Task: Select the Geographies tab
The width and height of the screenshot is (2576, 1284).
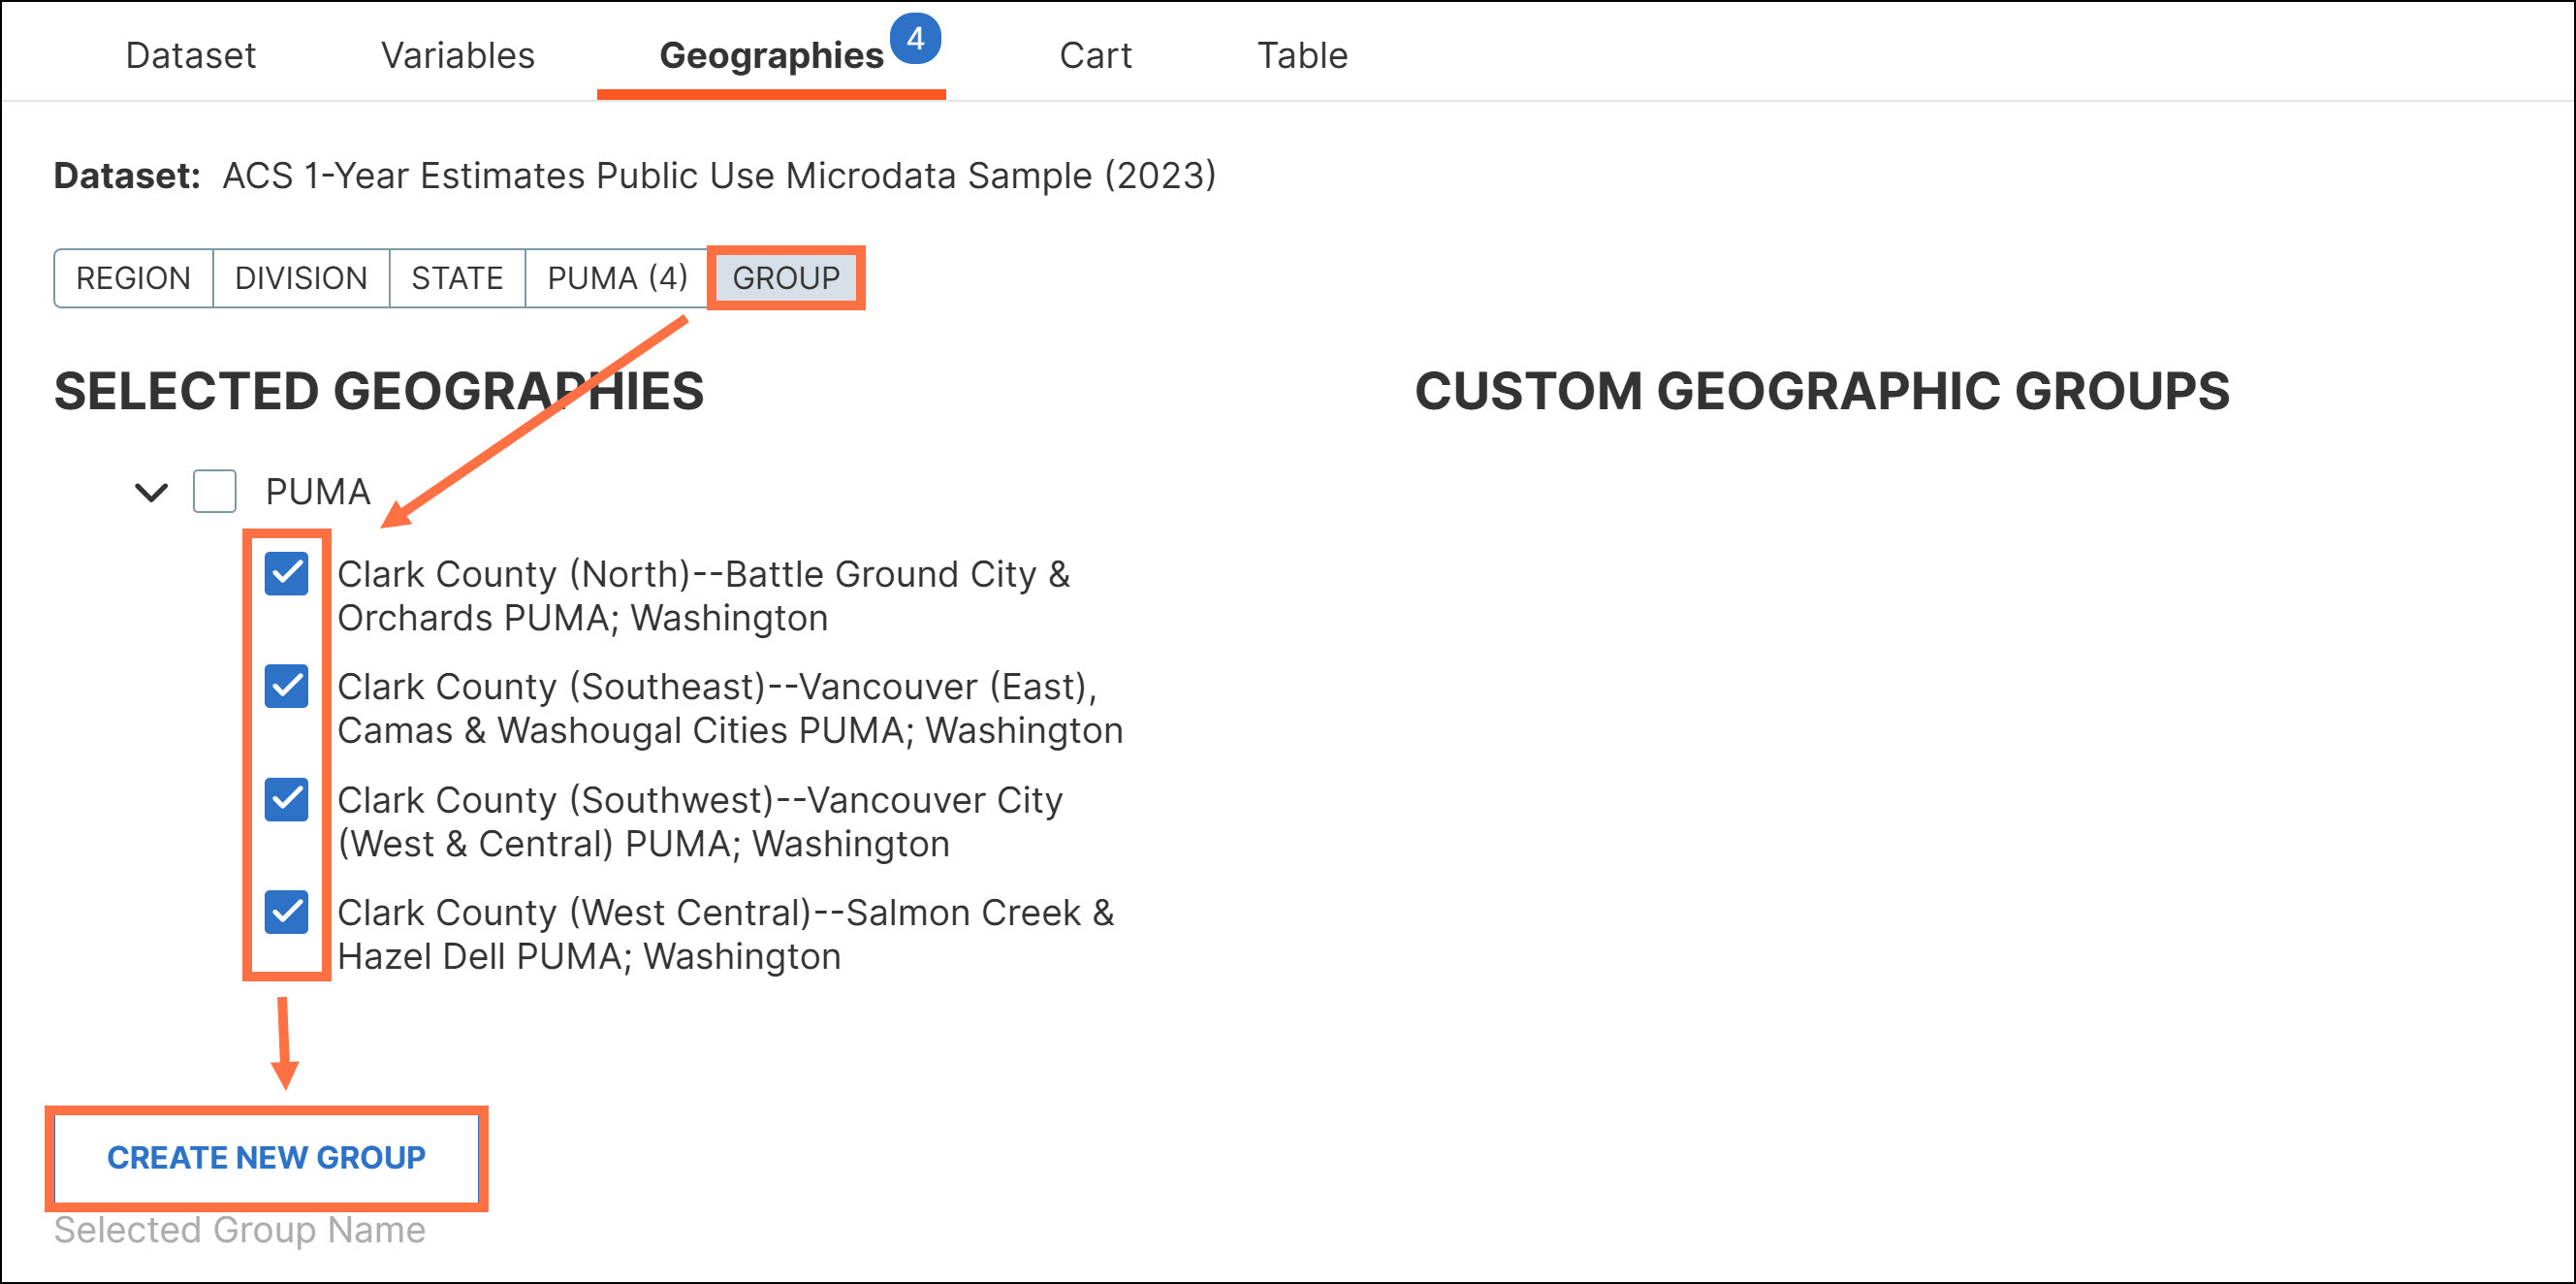Action: click(771, 56)
